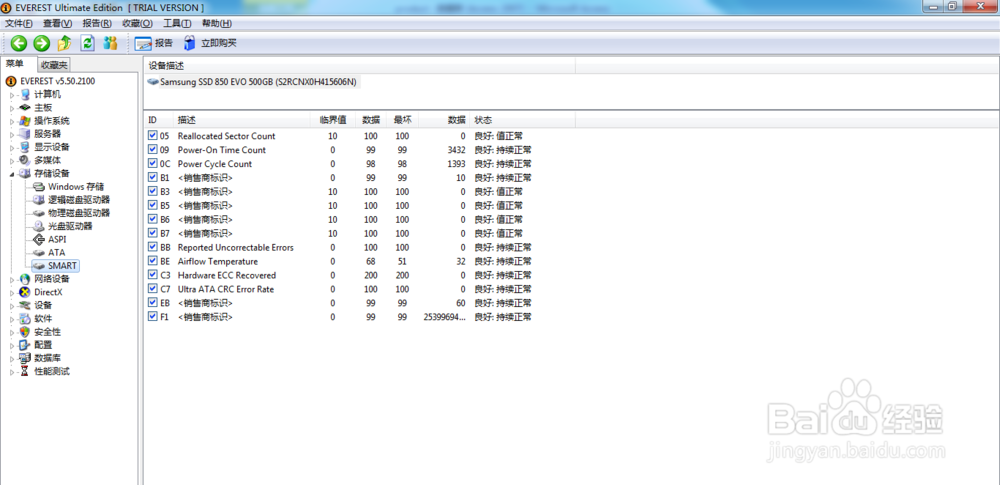The image size is (1000, 485).
Task: Select the 性能测试 benchmark tree icon
Action: tap(25, 371)
